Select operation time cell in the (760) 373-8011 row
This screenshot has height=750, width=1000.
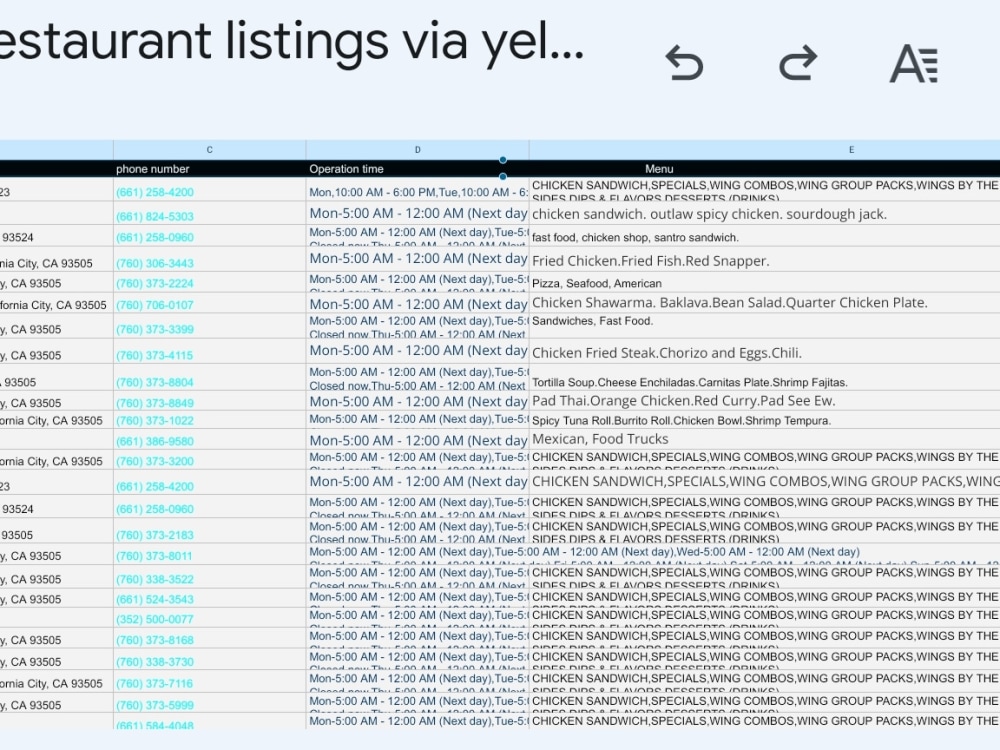[x=418, y=554]
